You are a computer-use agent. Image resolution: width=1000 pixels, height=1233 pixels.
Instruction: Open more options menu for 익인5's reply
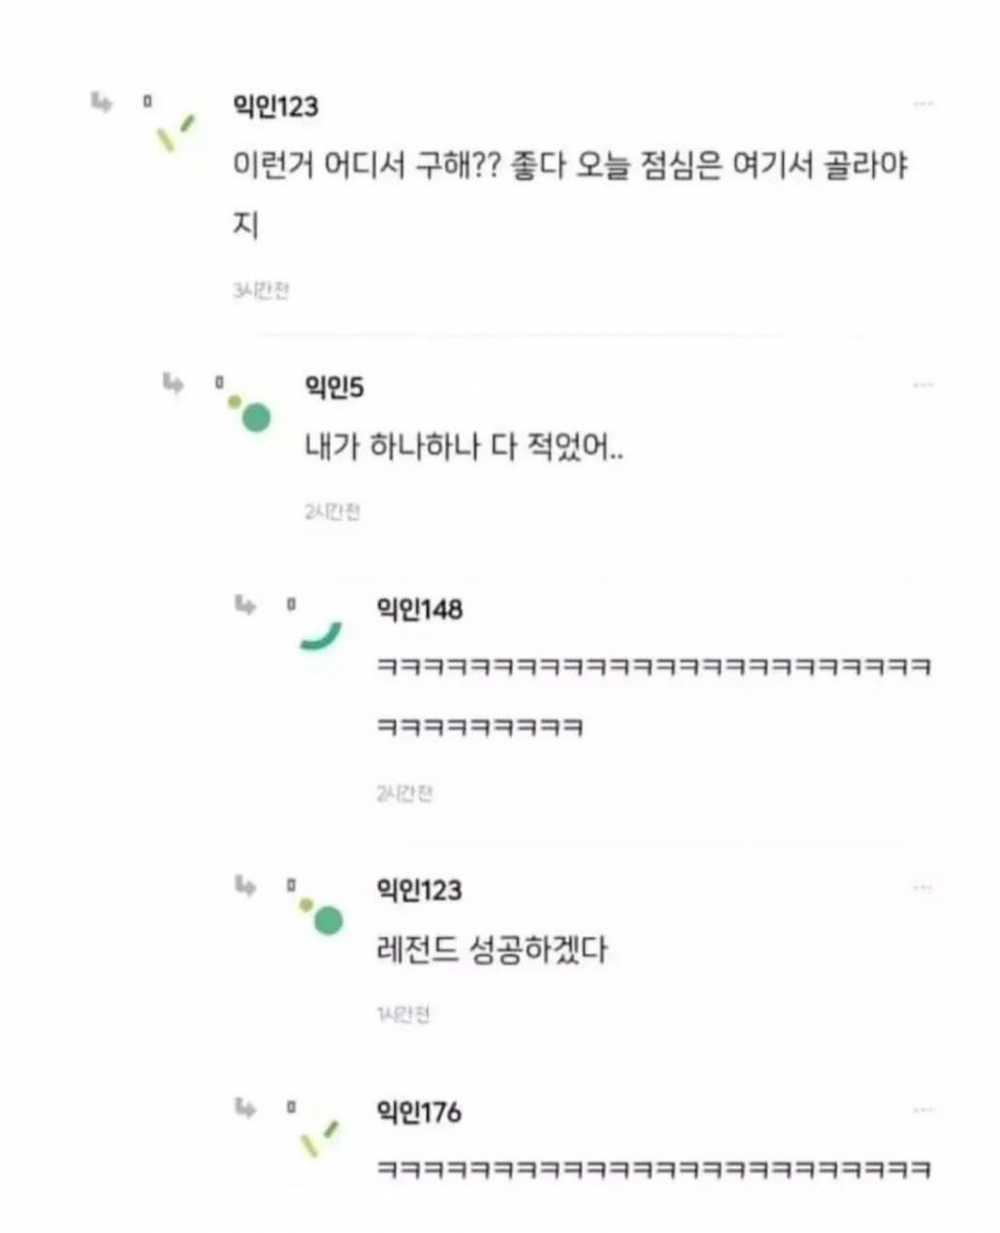click(922, 385)
